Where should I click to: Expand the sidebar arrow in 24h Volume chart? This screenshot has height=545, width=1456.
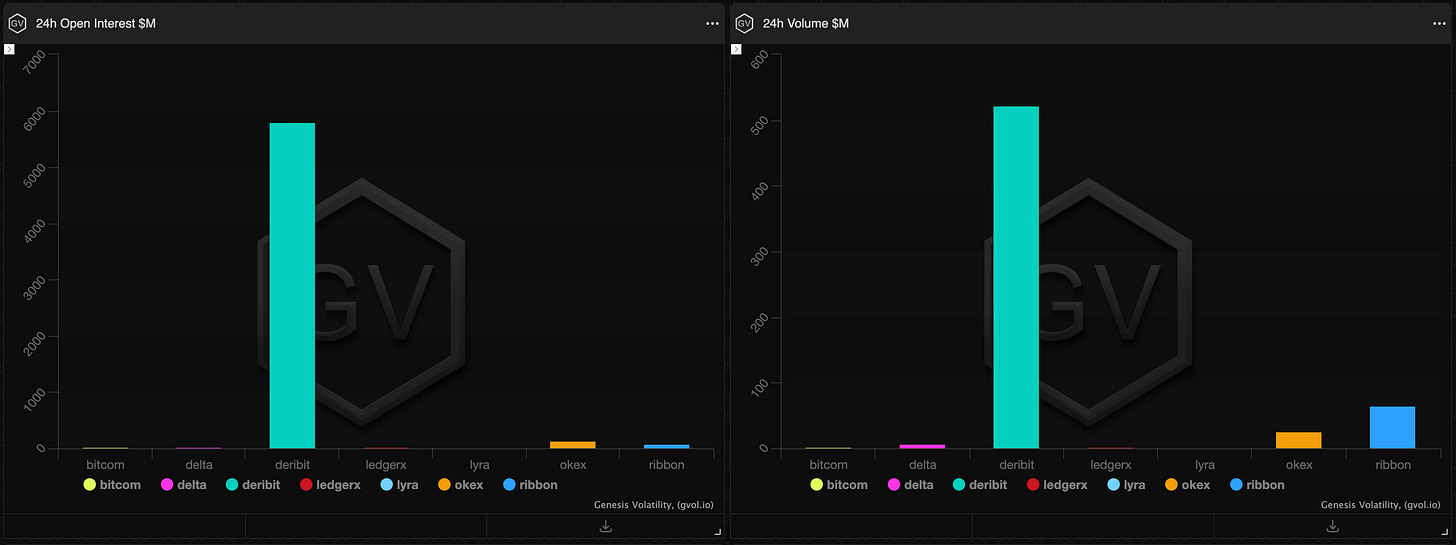pyautogui.click(x=737, y=48)
